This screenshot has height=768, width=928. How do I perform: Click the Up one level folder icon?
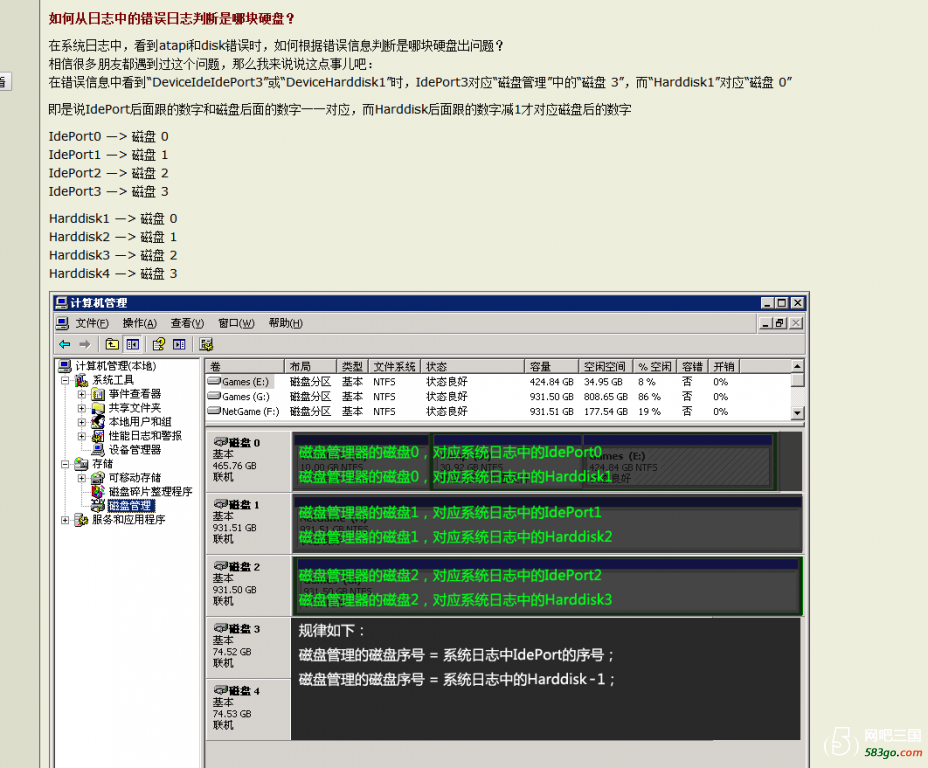coord(112,344)
